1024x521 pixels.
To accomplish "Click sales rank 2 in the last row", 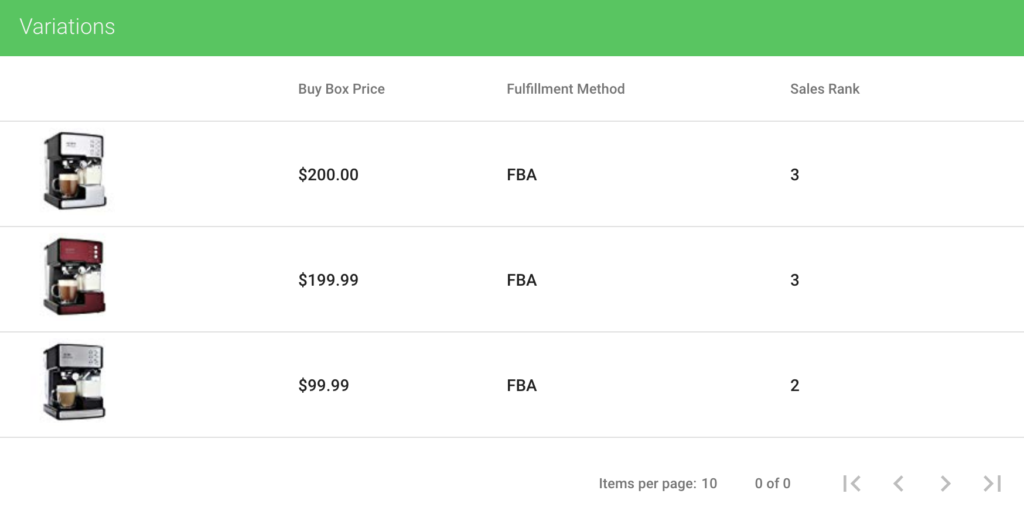I will click(795, 385).
